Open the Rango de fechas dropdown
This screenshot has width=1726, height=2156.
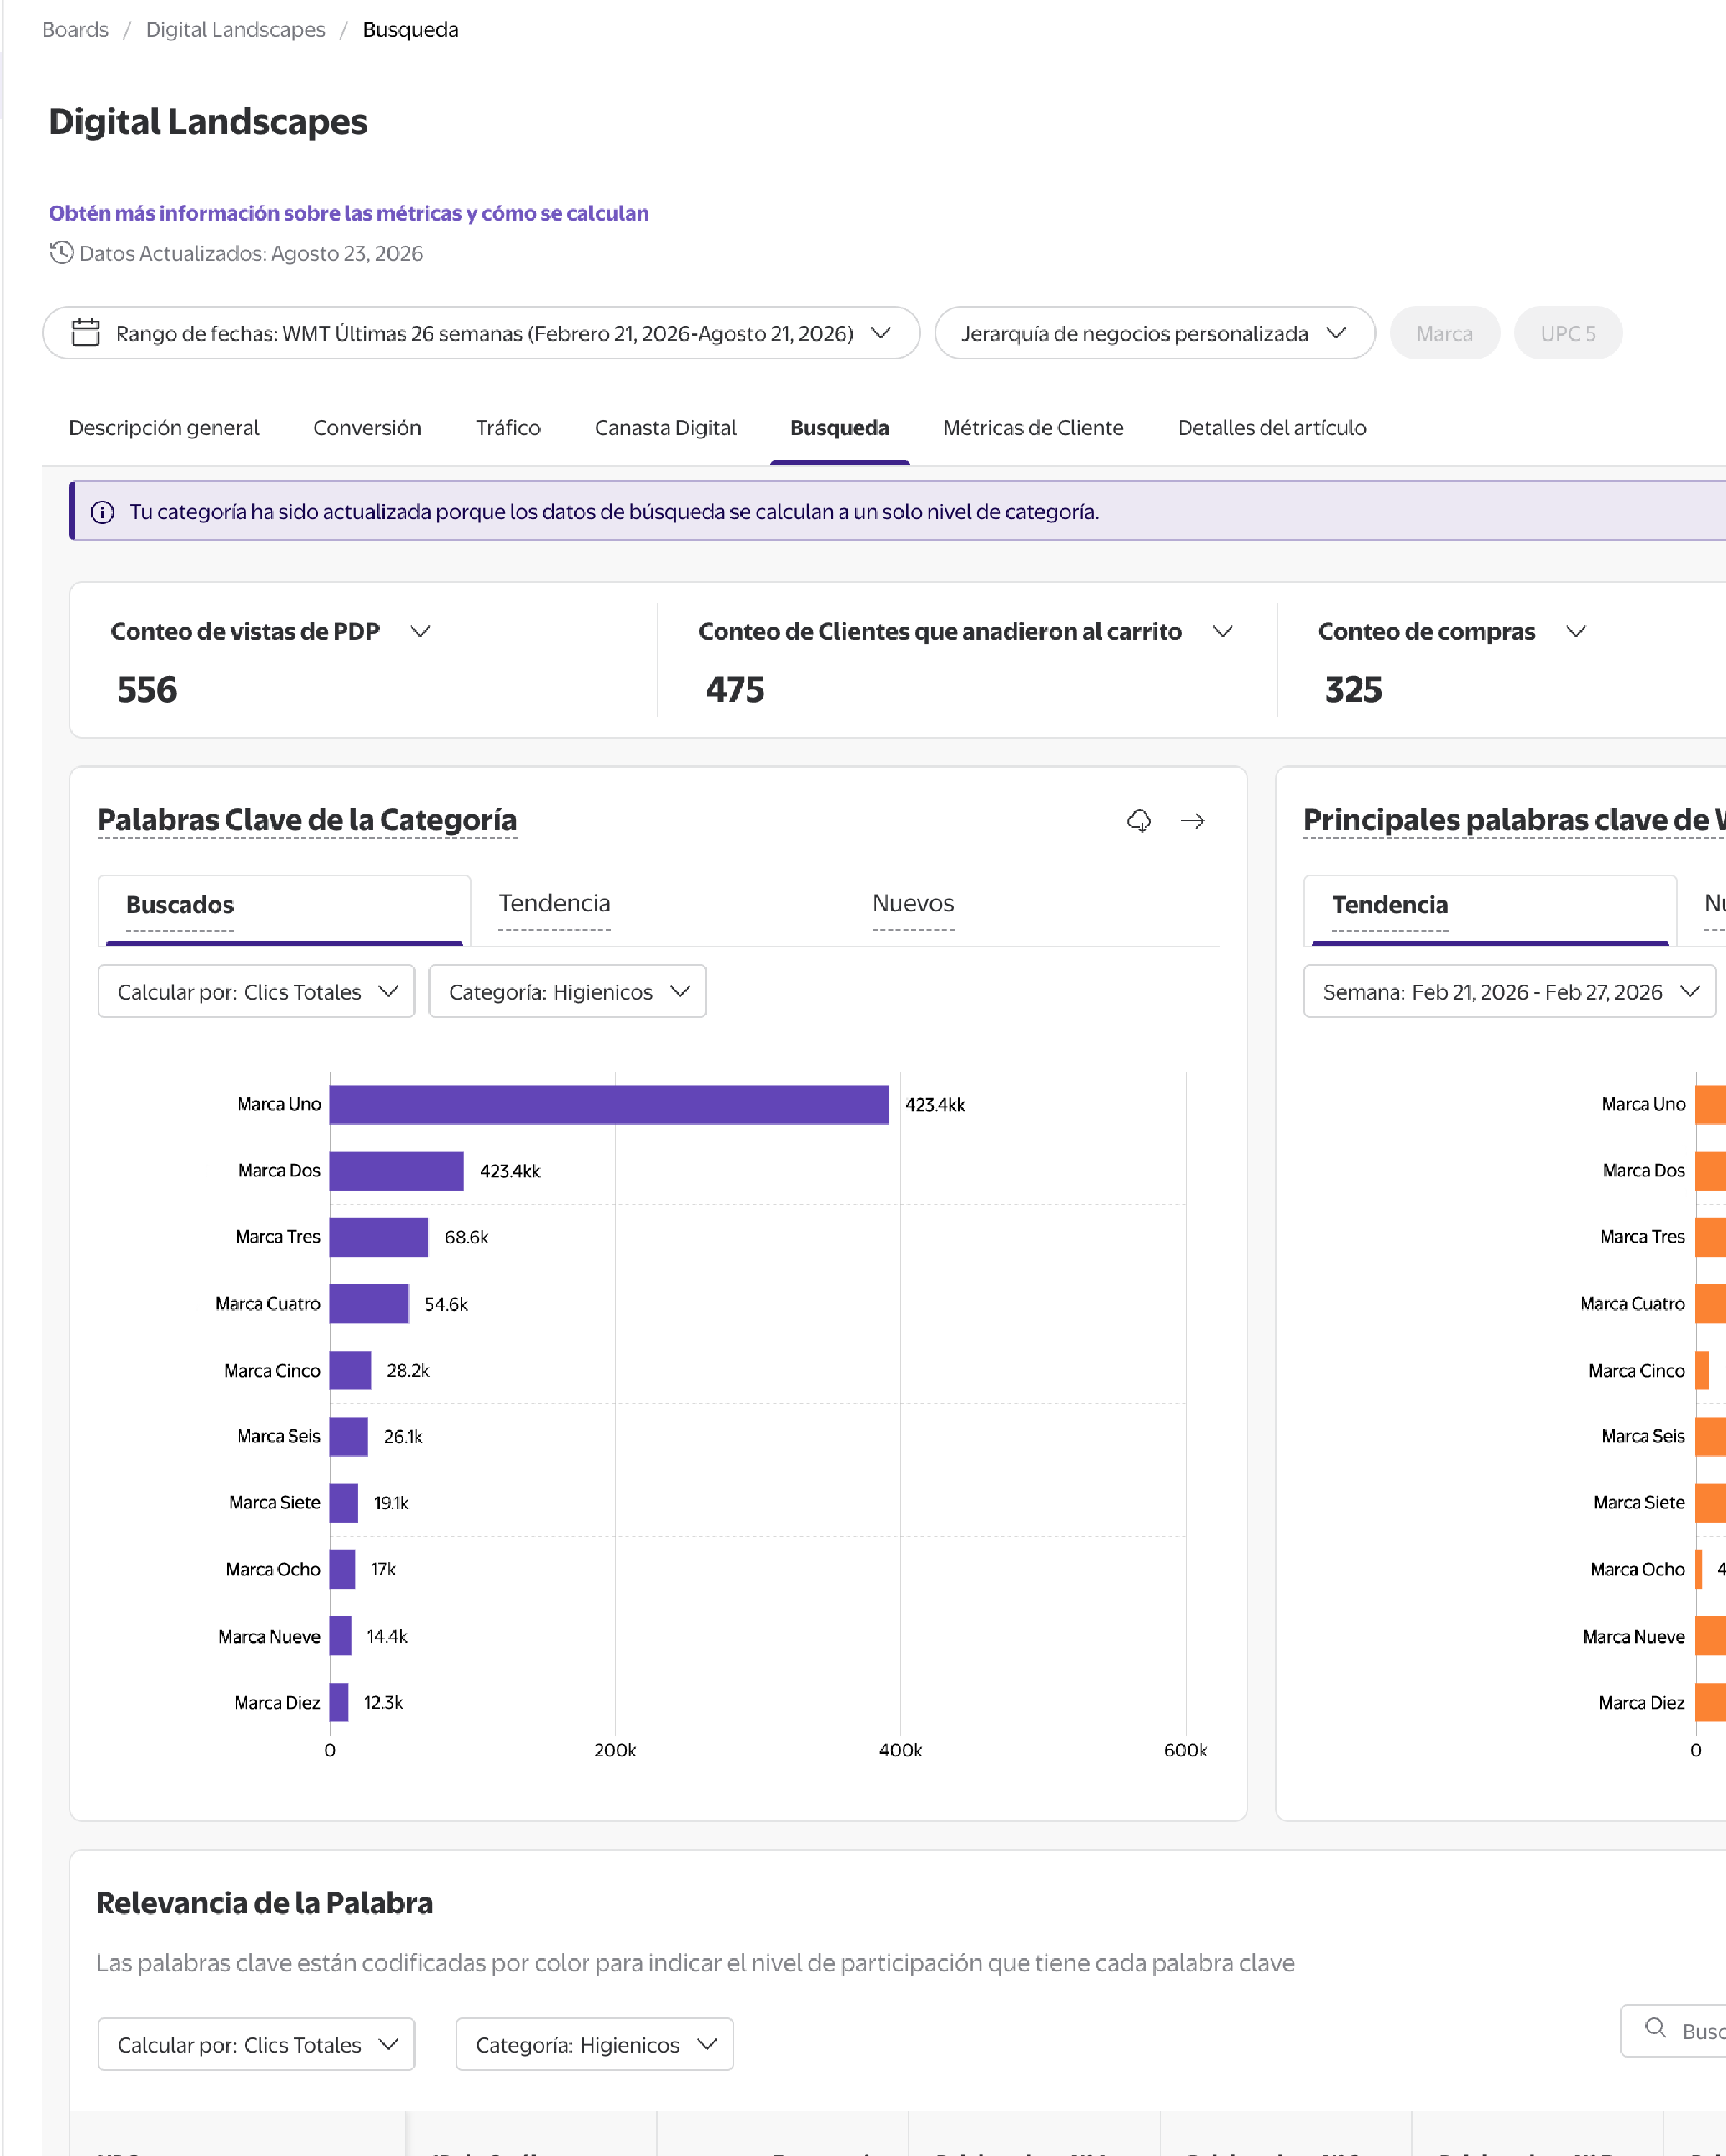(481, 333)
